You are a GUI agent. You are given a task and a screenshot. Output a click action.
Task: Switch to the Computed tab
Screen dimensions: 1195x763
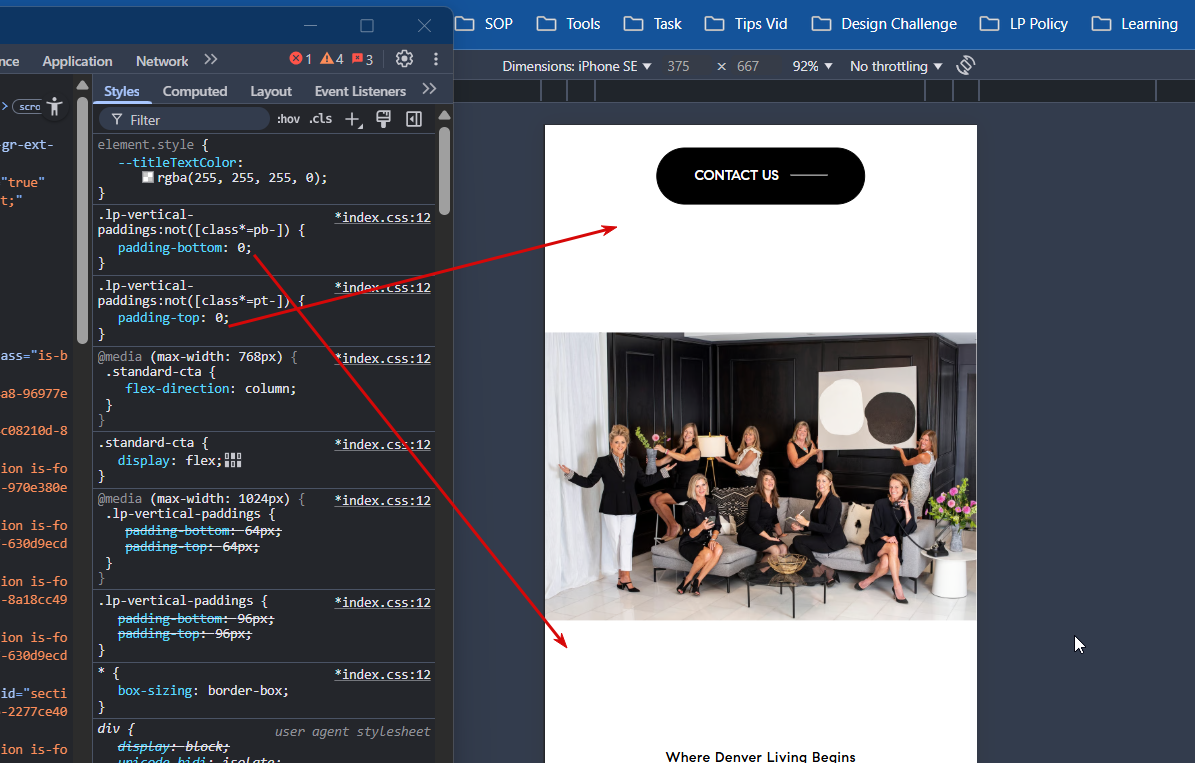[x=195, y=91]
